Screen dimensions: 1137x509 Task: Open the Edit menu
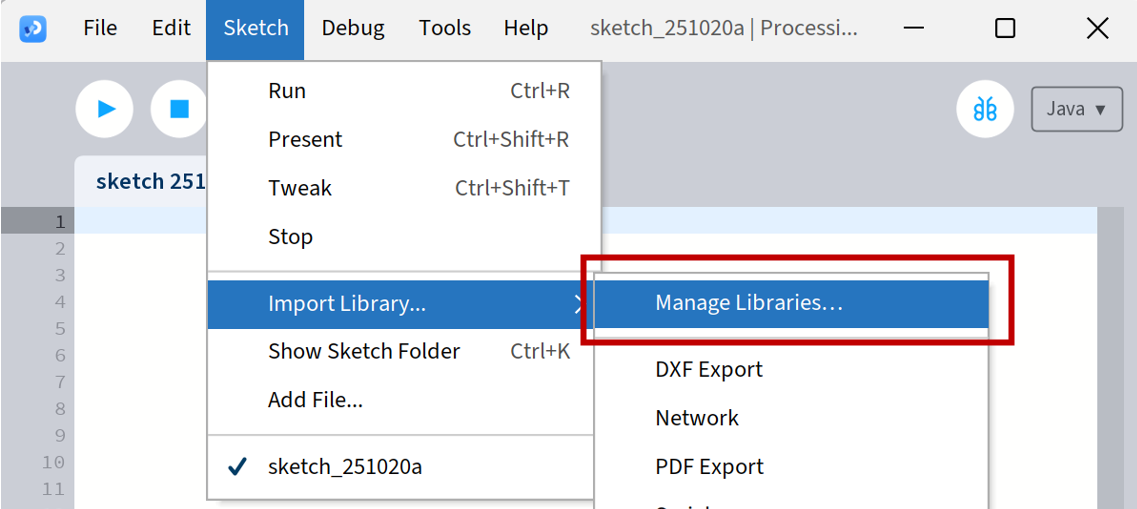tap(171, 28)
